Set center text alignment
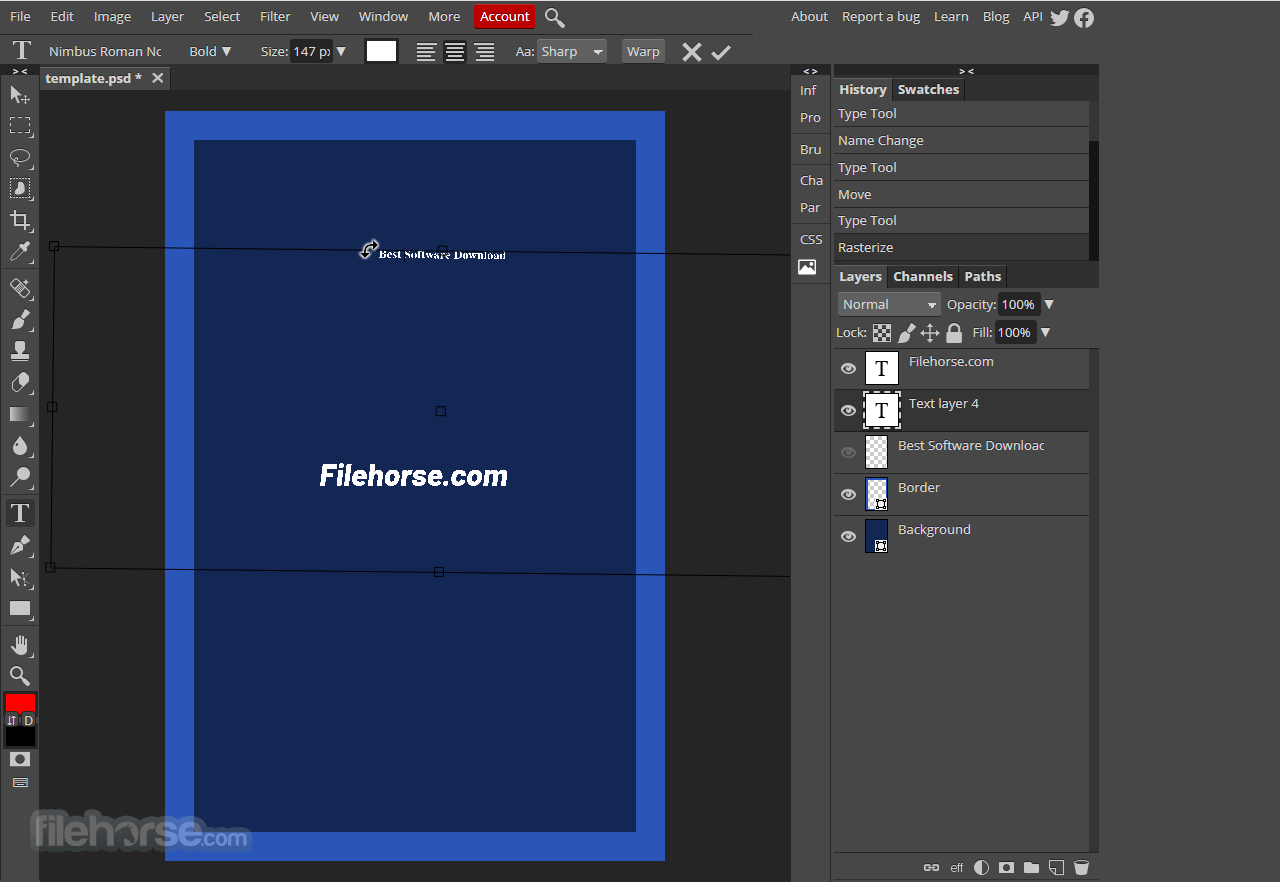 click(x=455, y=52)
